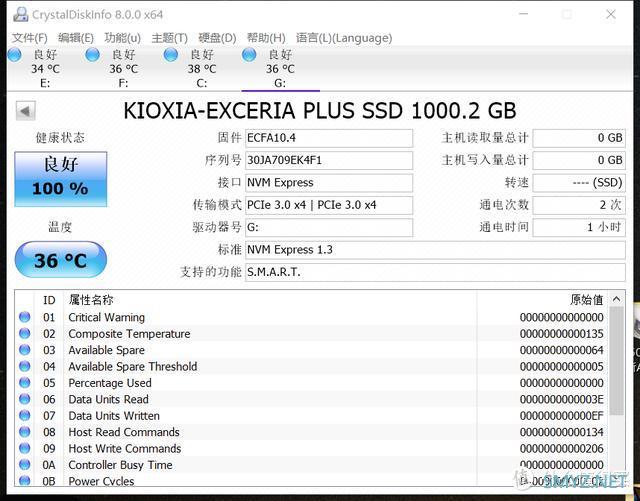This screenshot has width=640, height=501.
Task: Click status dot for Available Spare row 03
Action: tap(24, 350)
